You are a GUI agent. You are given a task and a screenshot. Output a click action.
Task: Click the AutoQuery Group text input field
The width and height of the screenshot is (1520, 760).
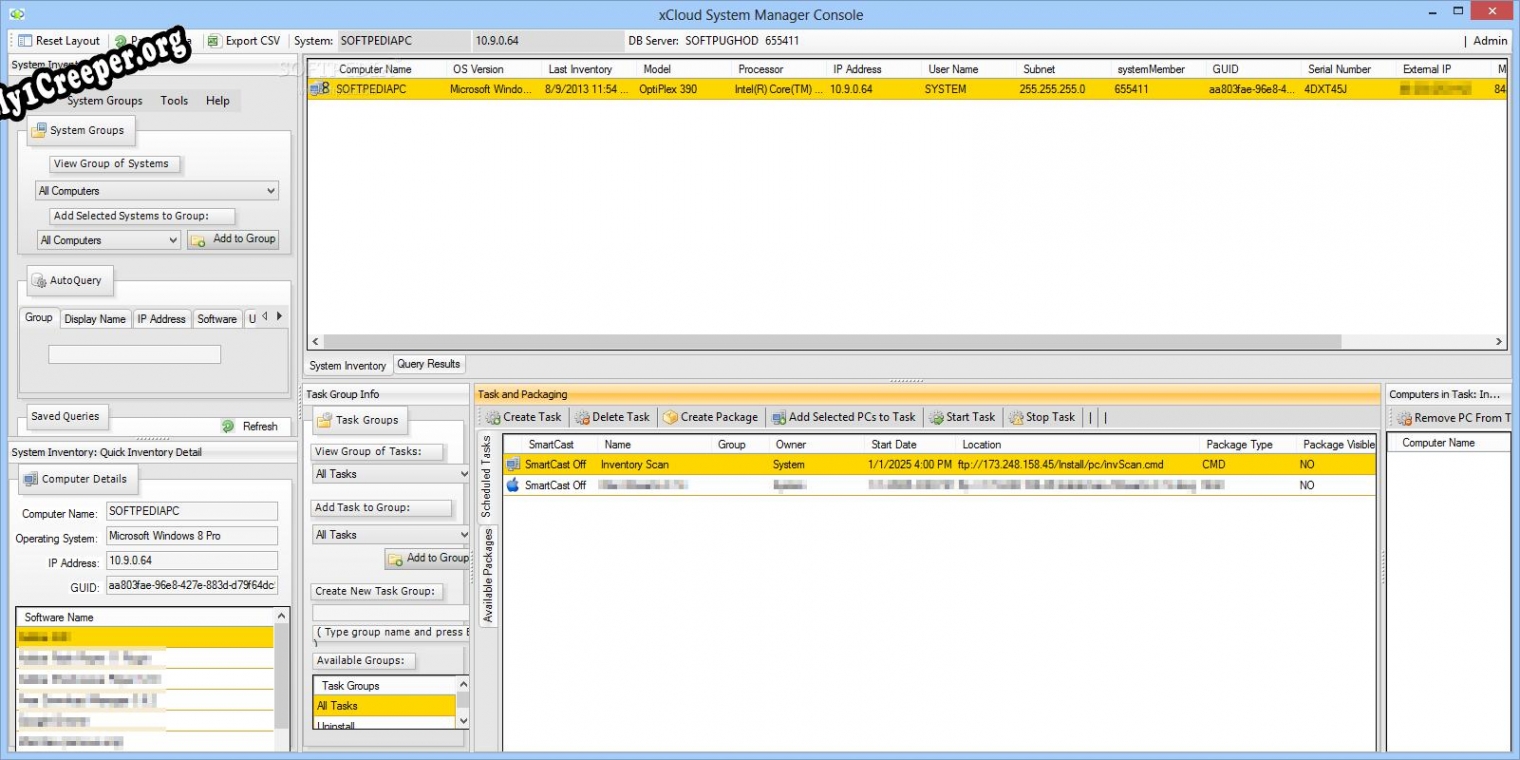(x=134, y=354)
